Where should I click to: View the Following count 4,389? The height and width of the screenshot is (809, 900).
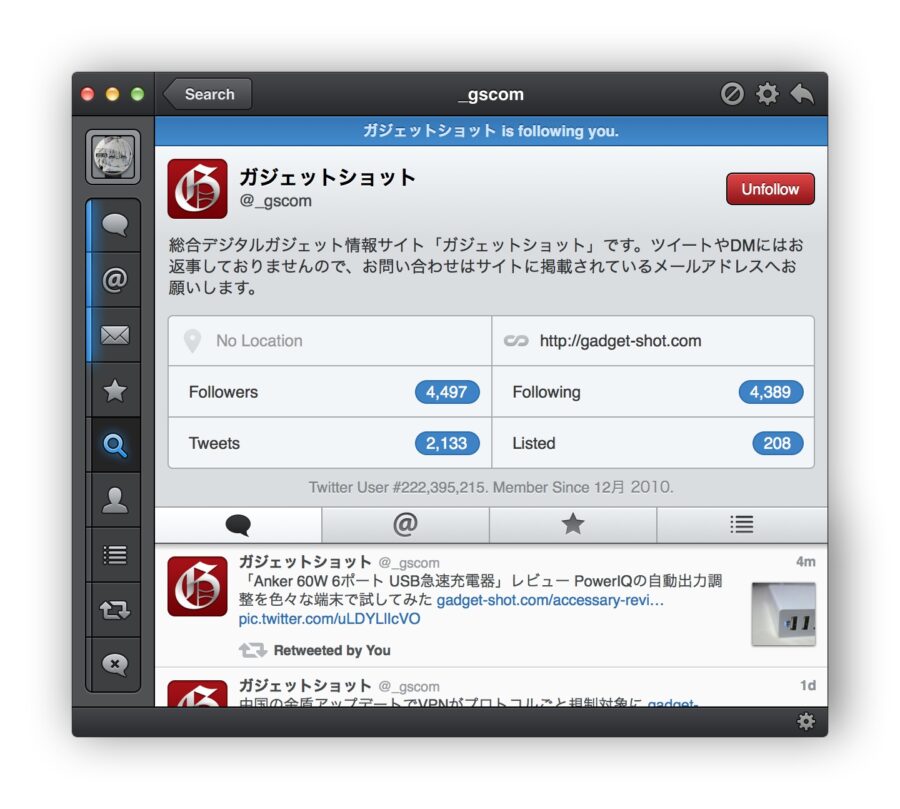pos(770,392)
